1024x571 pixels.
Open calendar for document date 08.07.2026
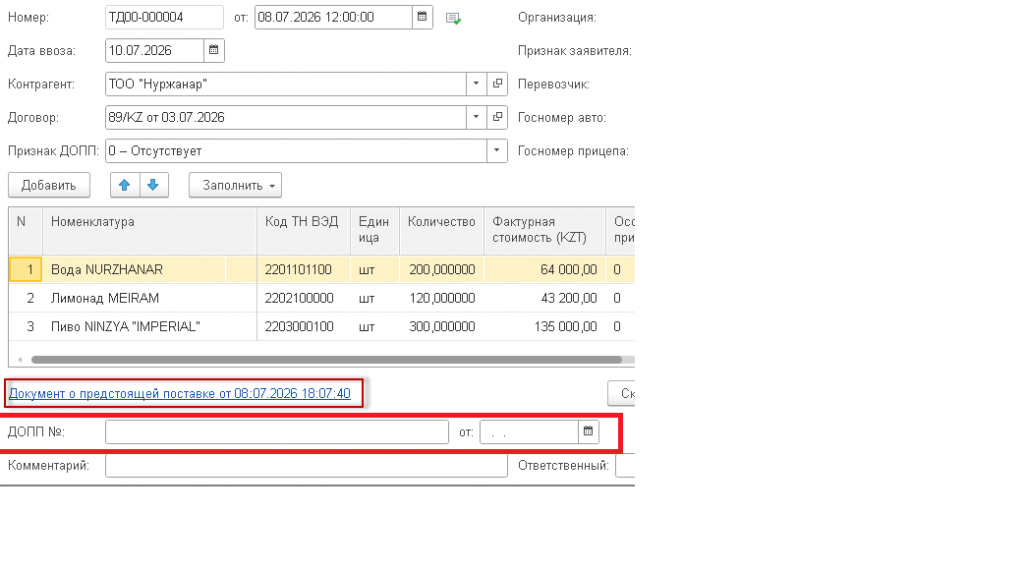[423, 17]
